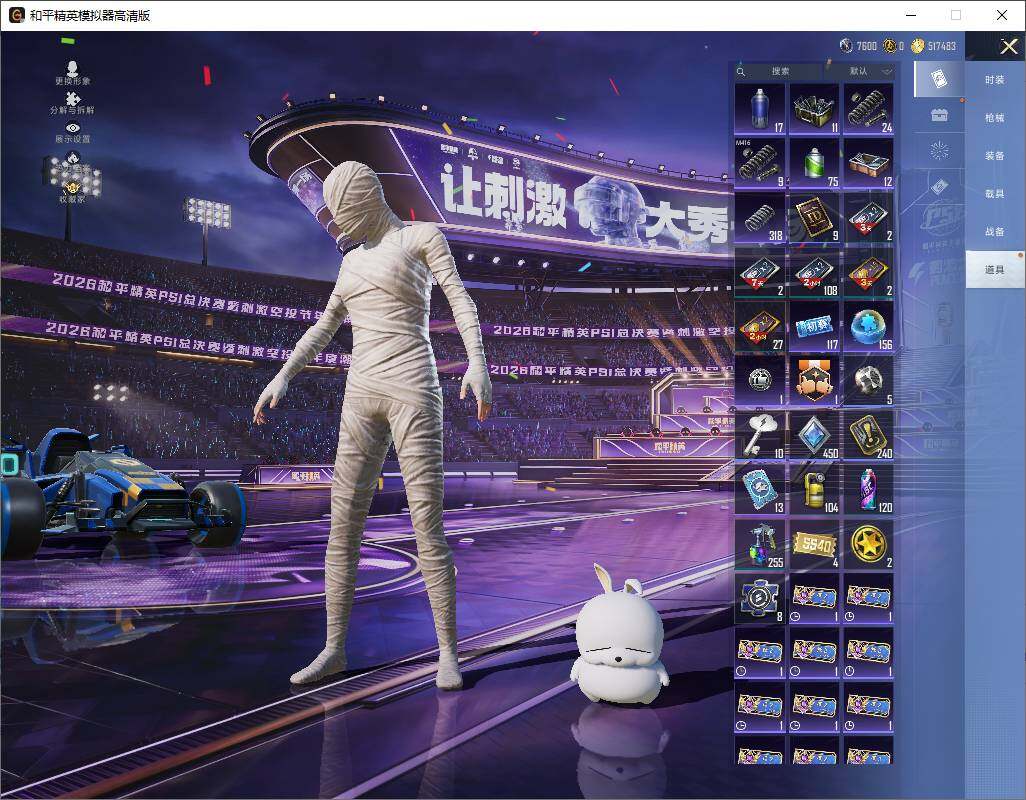
Task: Select gold star coin item
Action: (868, 544)
